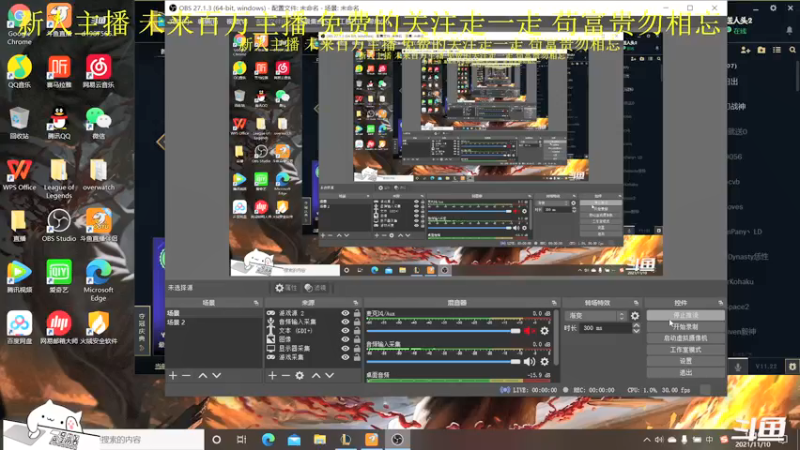Viewport: 800px width, 450px height.
Task: Toggle the lock on the 游戏源 2 source
Action: pos(357,313)
